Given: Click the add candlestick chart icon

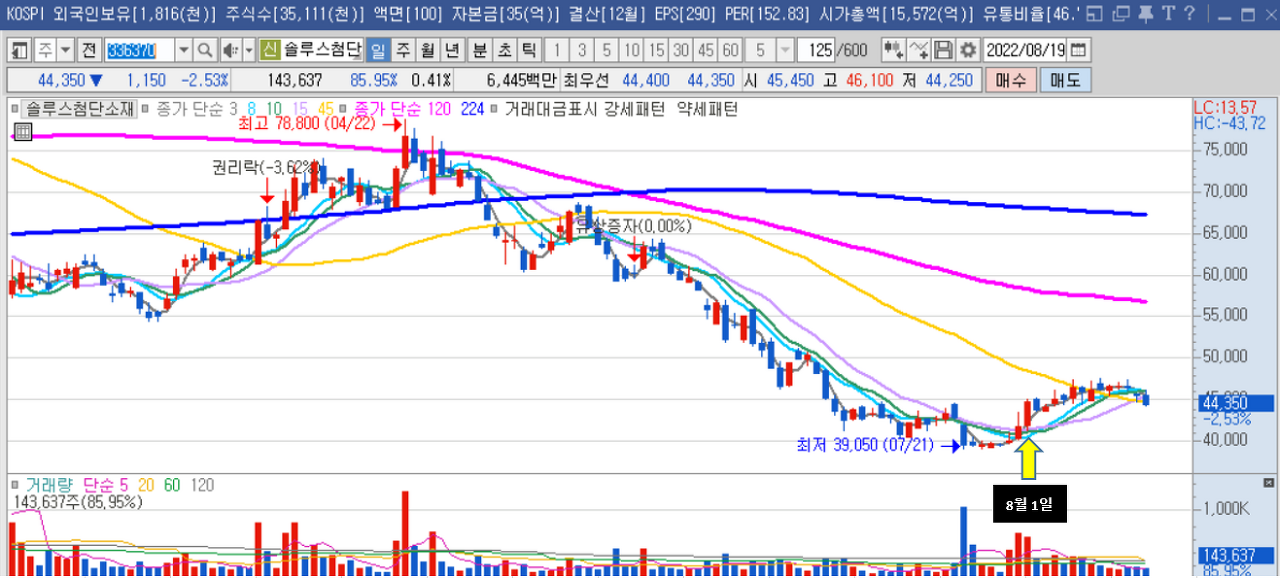Looking at the screenshot, I should (894, 50).
